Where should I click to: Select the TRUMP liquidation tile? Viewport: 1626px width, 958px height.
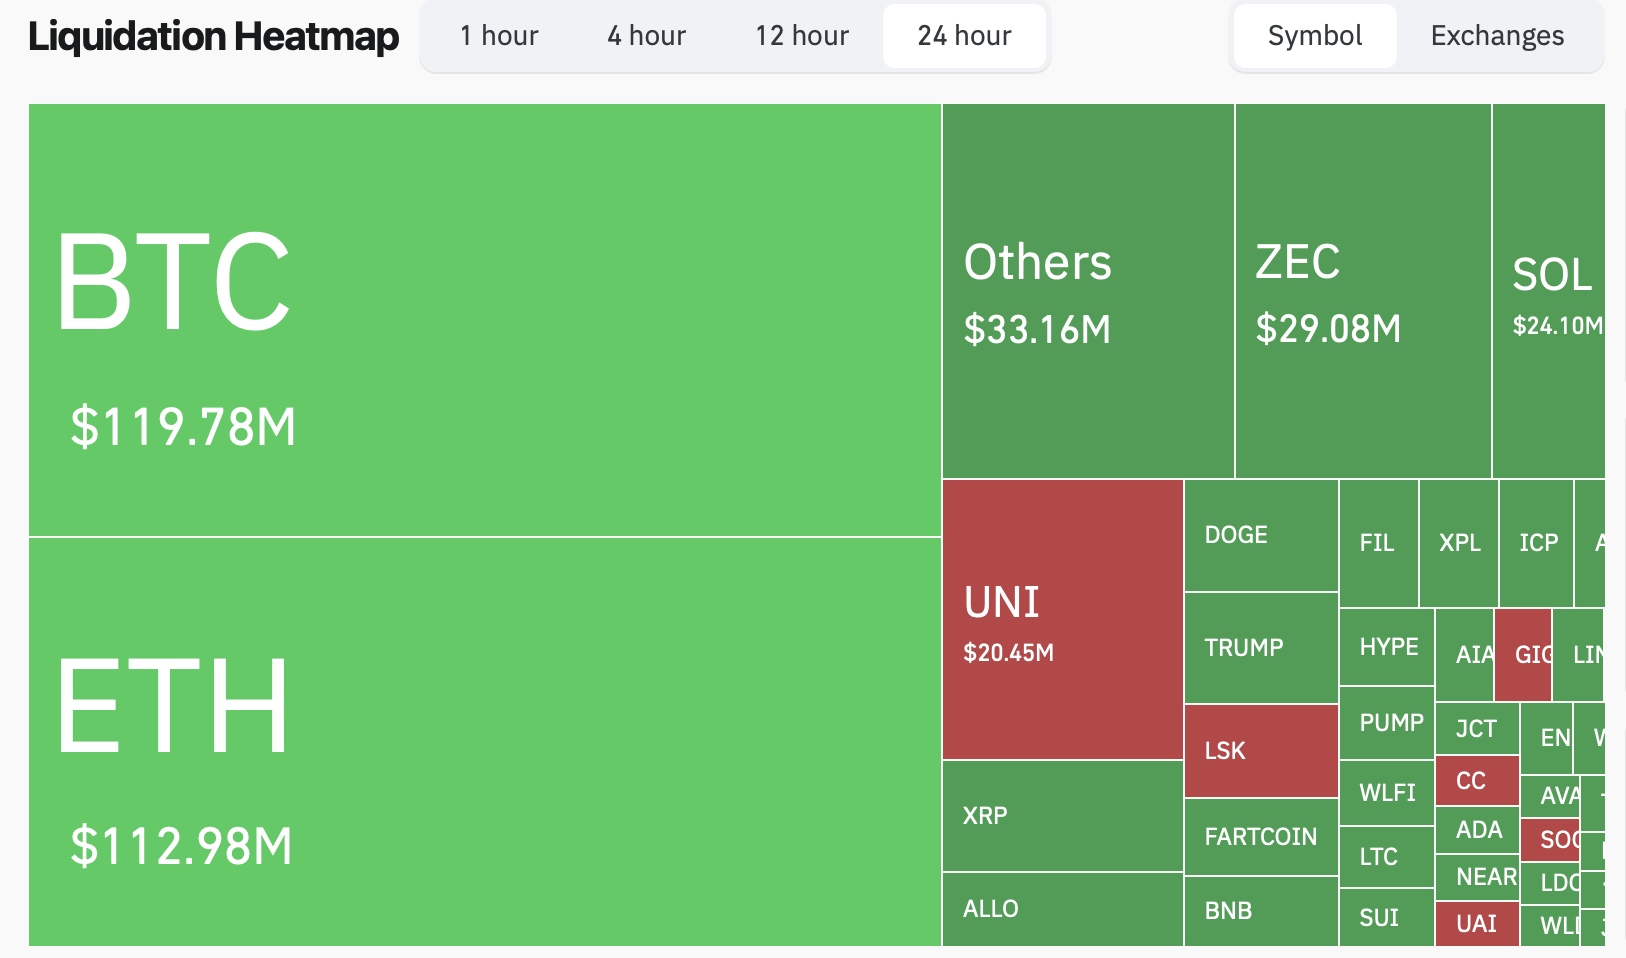click(x=1261, y=648)
